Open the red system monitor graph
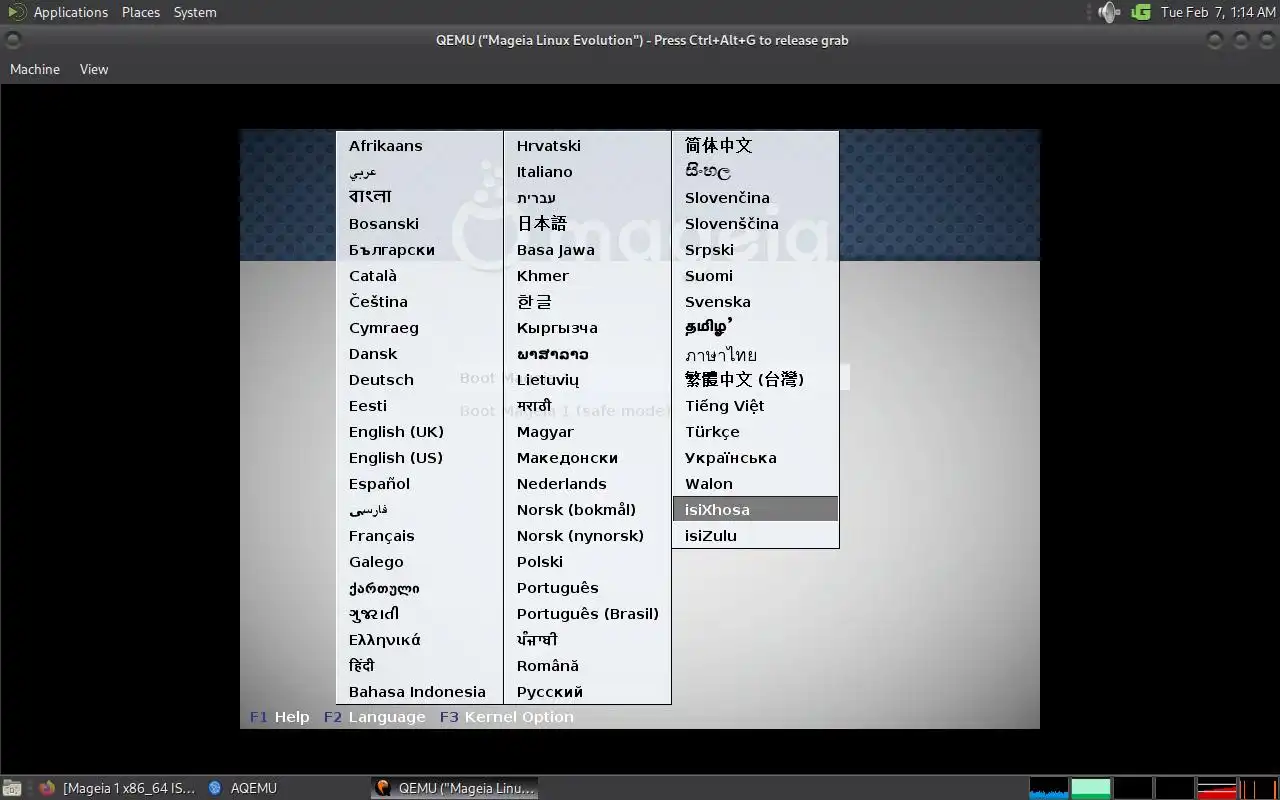This screenshot has width=1280, height=800. click(x=1217, y=788)
